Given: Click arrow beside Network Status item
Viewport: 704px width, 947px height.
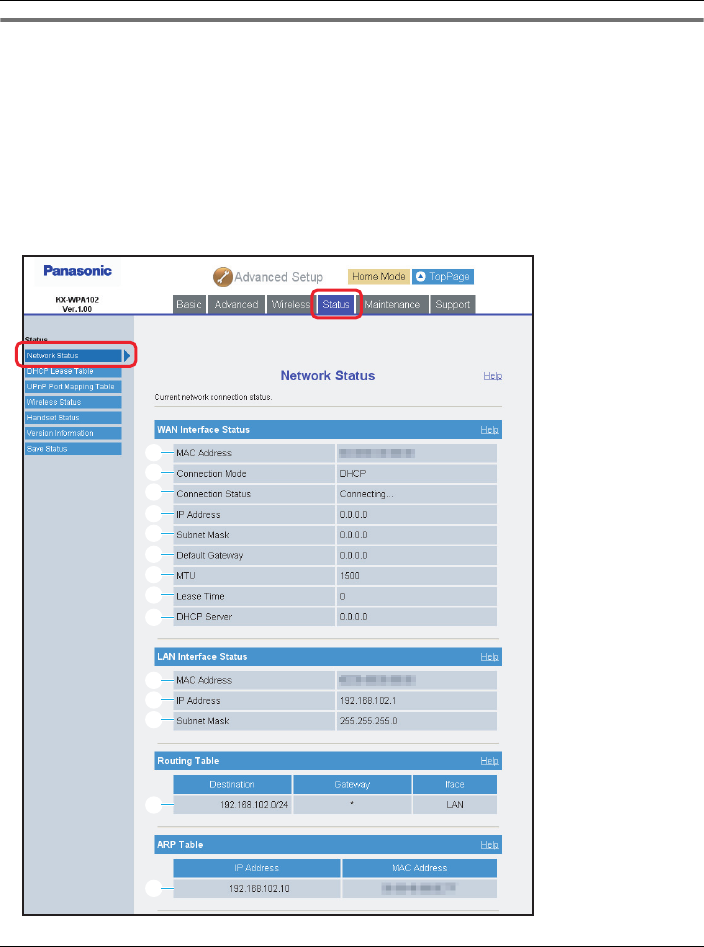Looking at the screenshot, I should (x=127, y=356).
